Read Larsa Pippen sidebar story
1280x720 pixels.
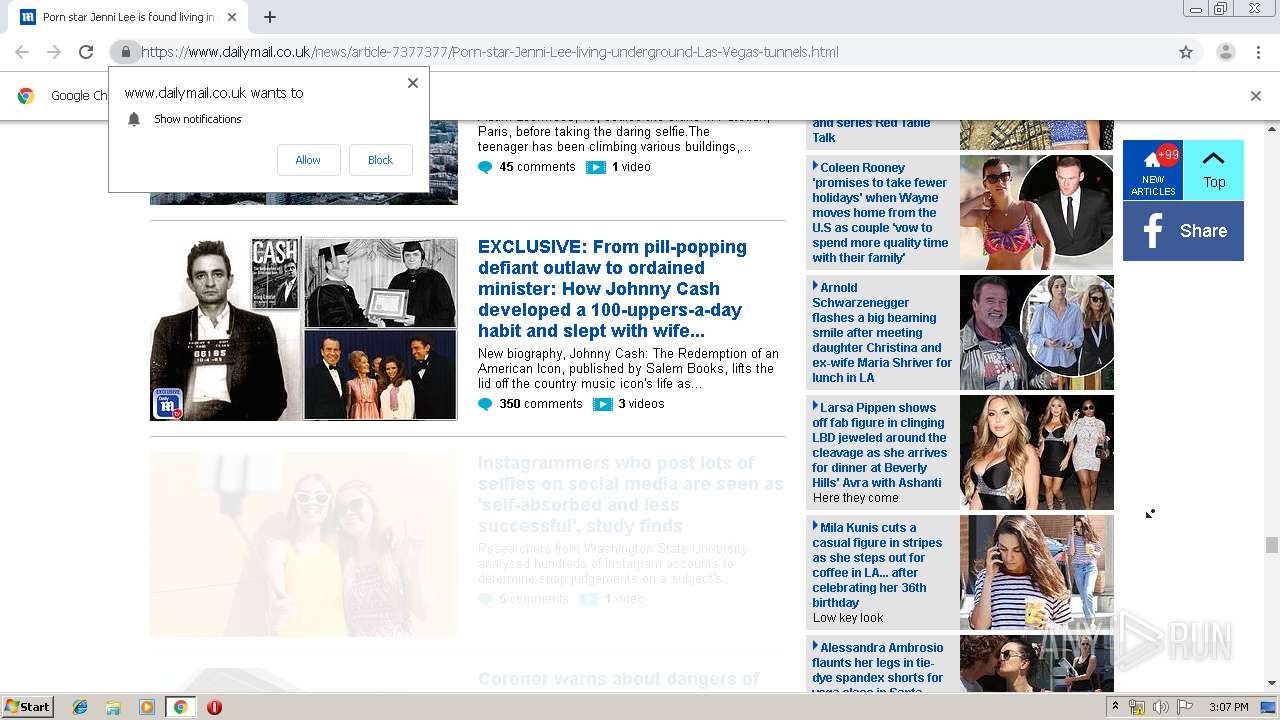tap(880, 445)
